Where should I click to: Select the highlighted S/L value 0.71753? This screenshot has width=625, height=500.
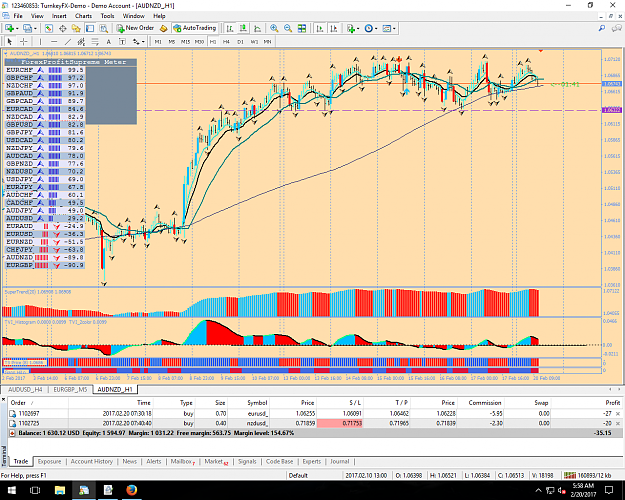340,423
